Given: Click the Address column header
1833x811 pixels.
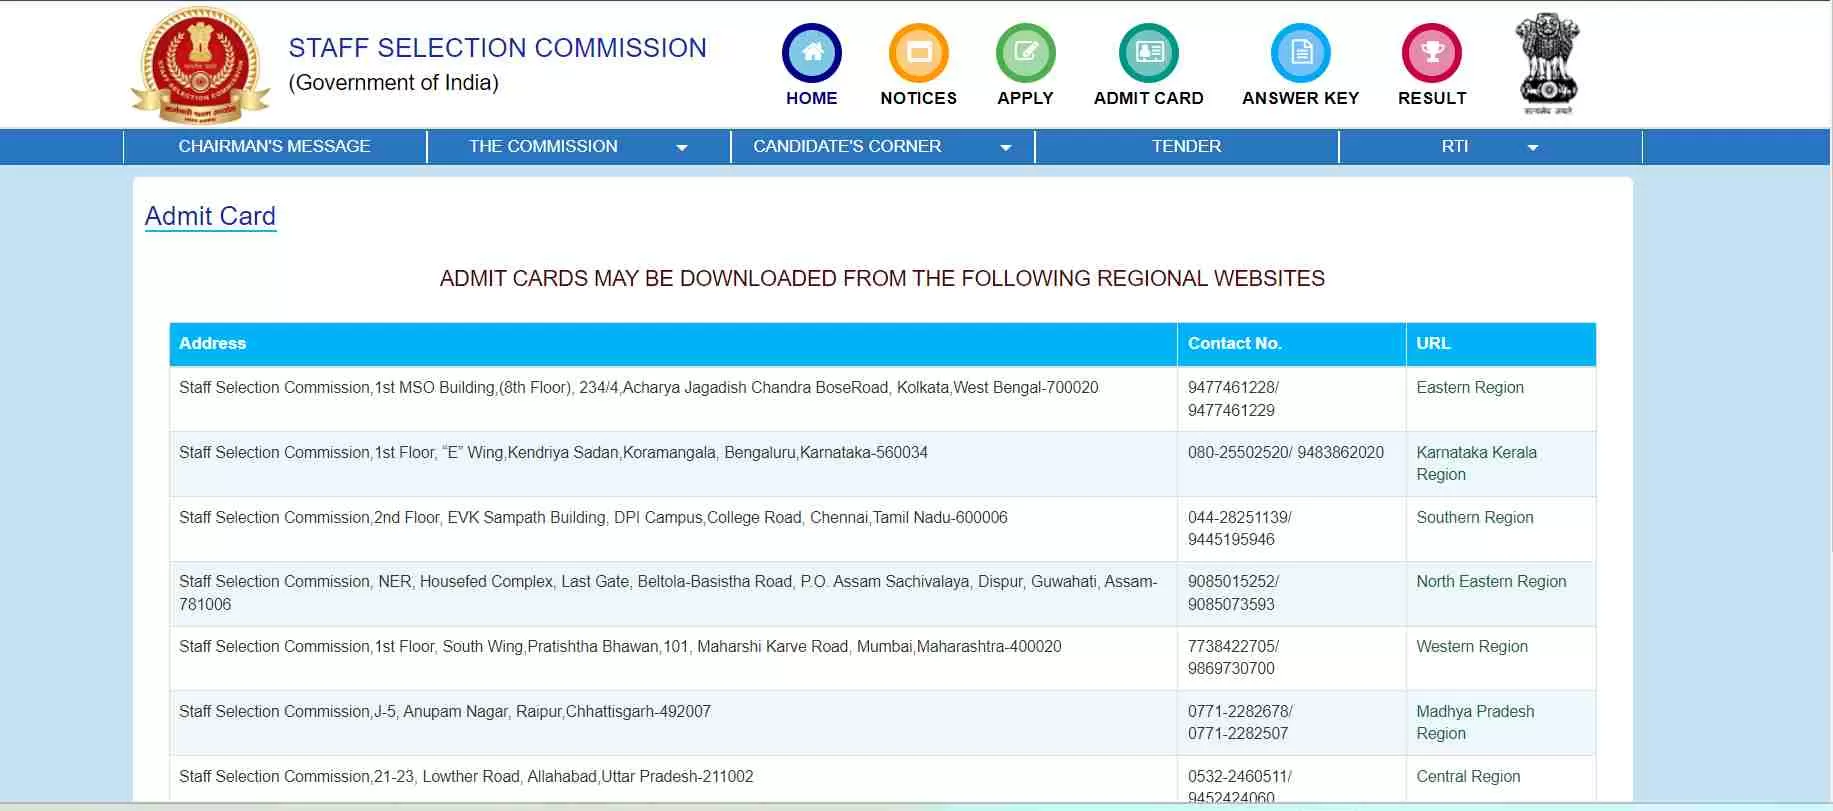Looking at the screenshot, I should 673,344.
